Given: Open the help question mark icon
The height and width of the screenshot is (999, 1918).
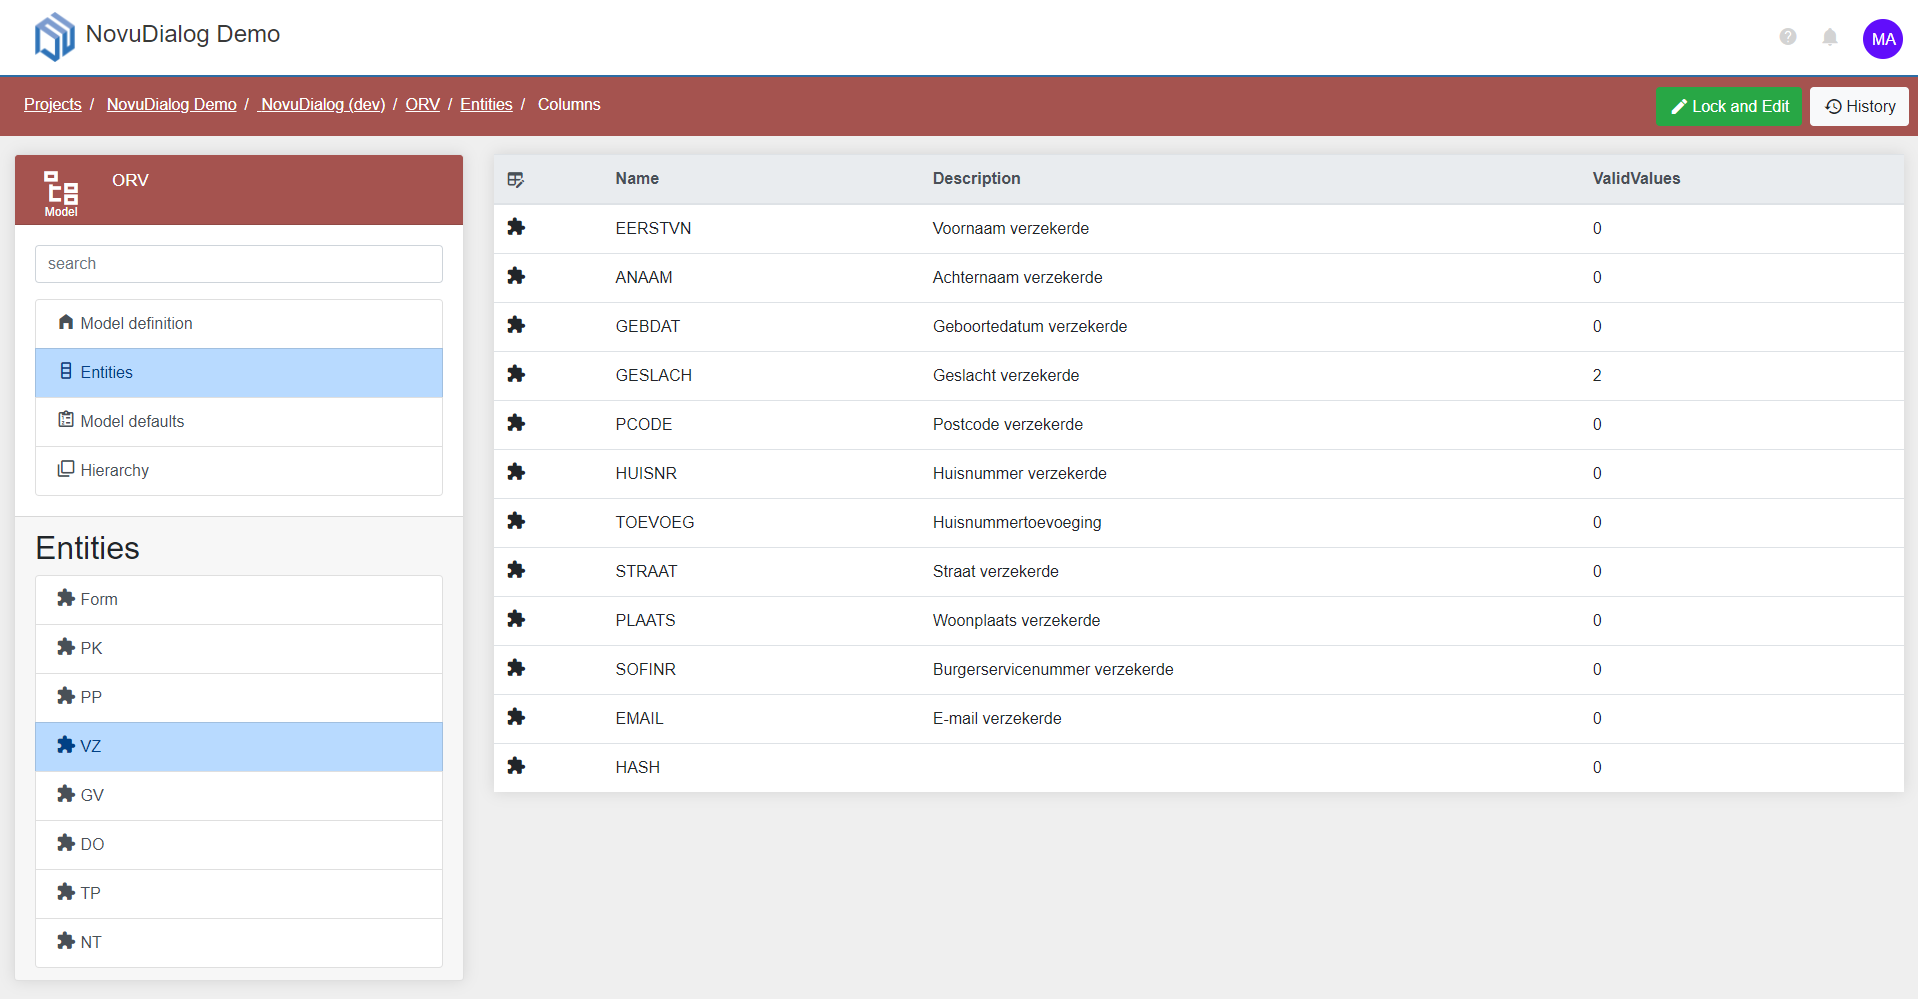Looking at the screenshot, I should point(1788,37).
